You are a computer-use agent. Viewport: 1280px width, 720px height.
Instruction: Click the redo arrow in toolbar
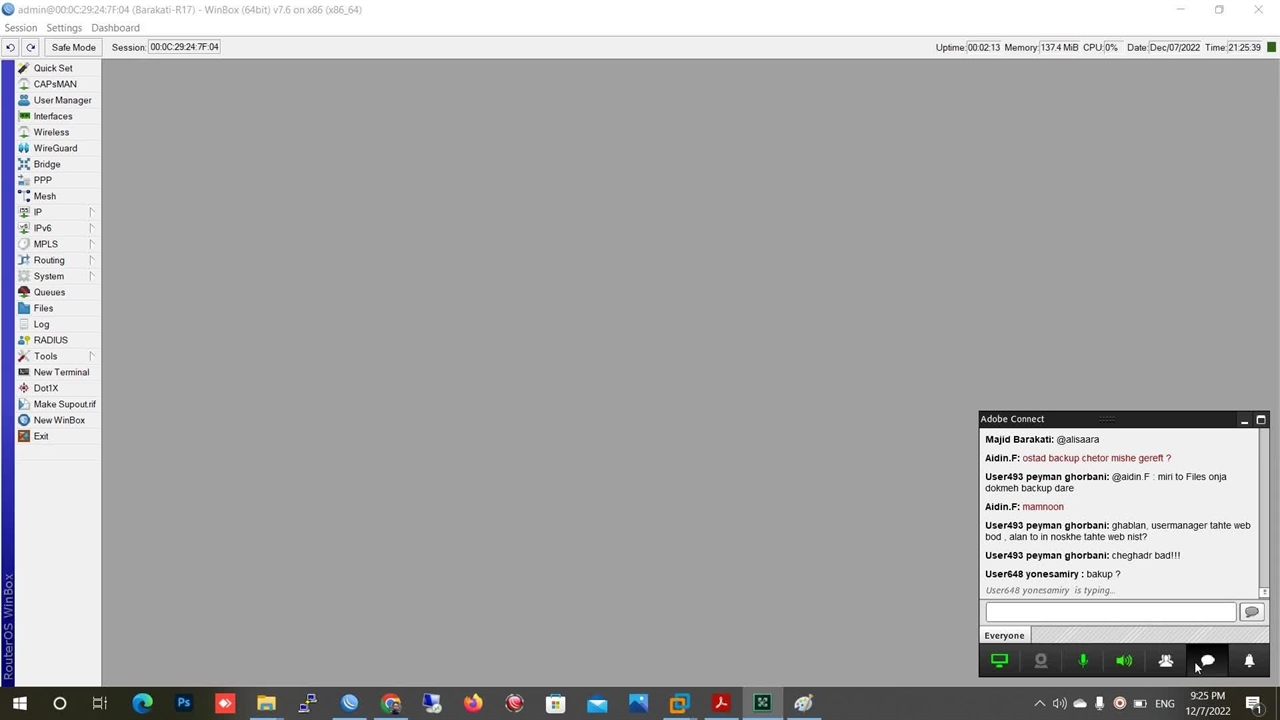coord(31,47)
